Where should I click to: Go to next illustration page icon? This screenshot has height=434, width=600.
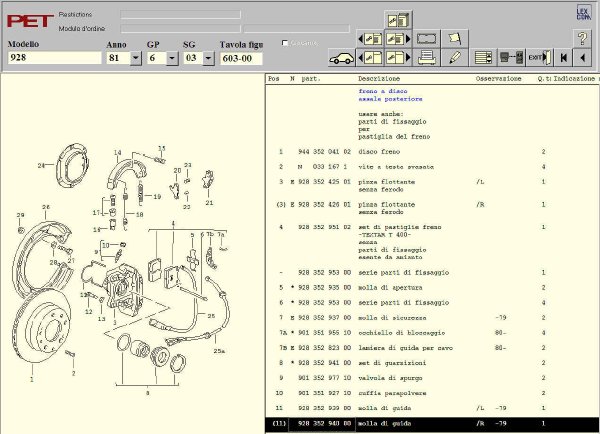(x=398, y=58)
